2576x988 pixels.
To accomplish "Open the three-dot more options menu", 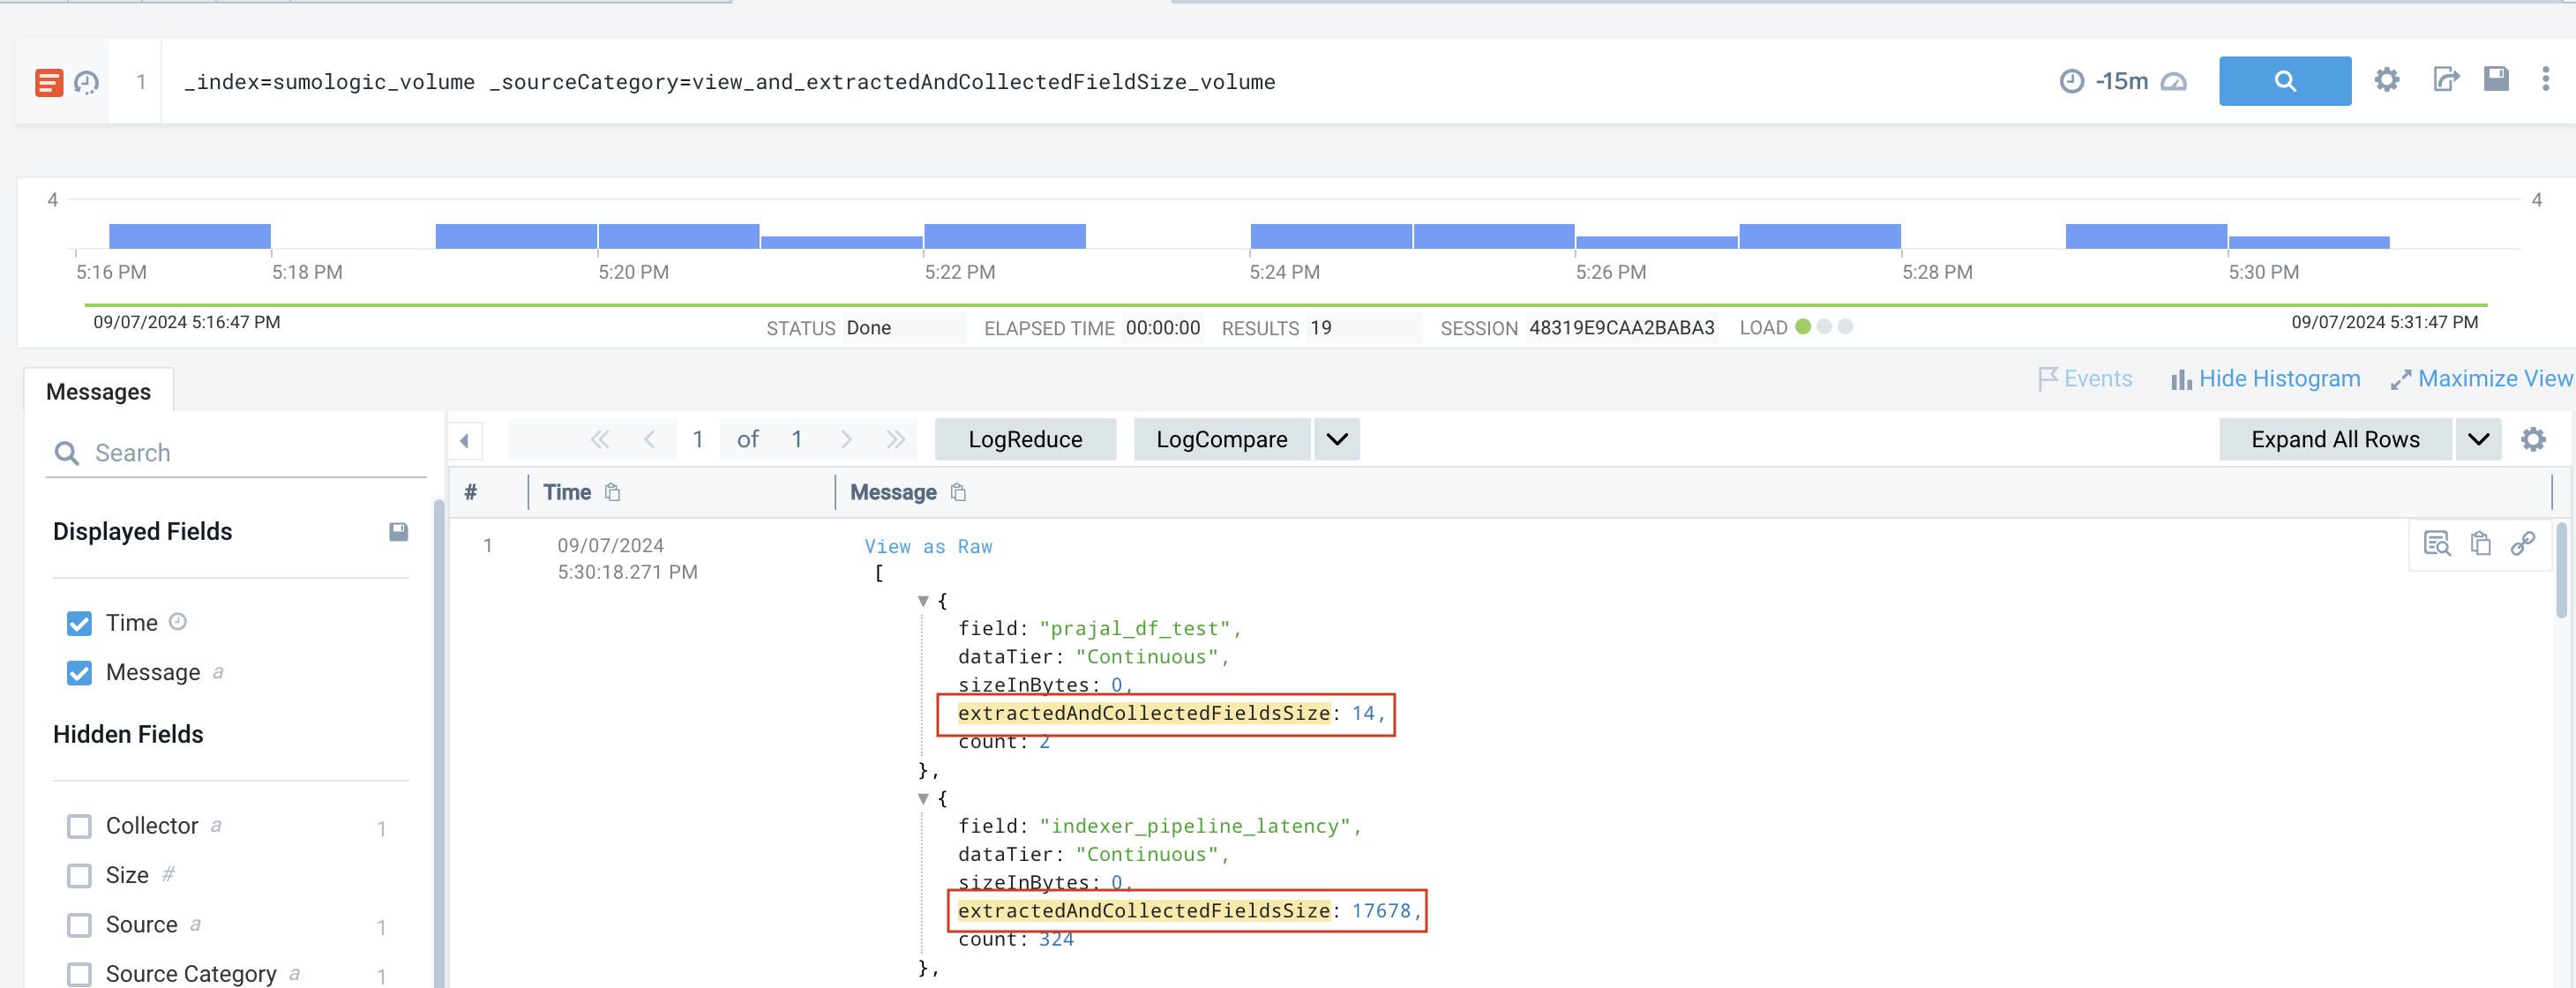I will click(2545, 80).
